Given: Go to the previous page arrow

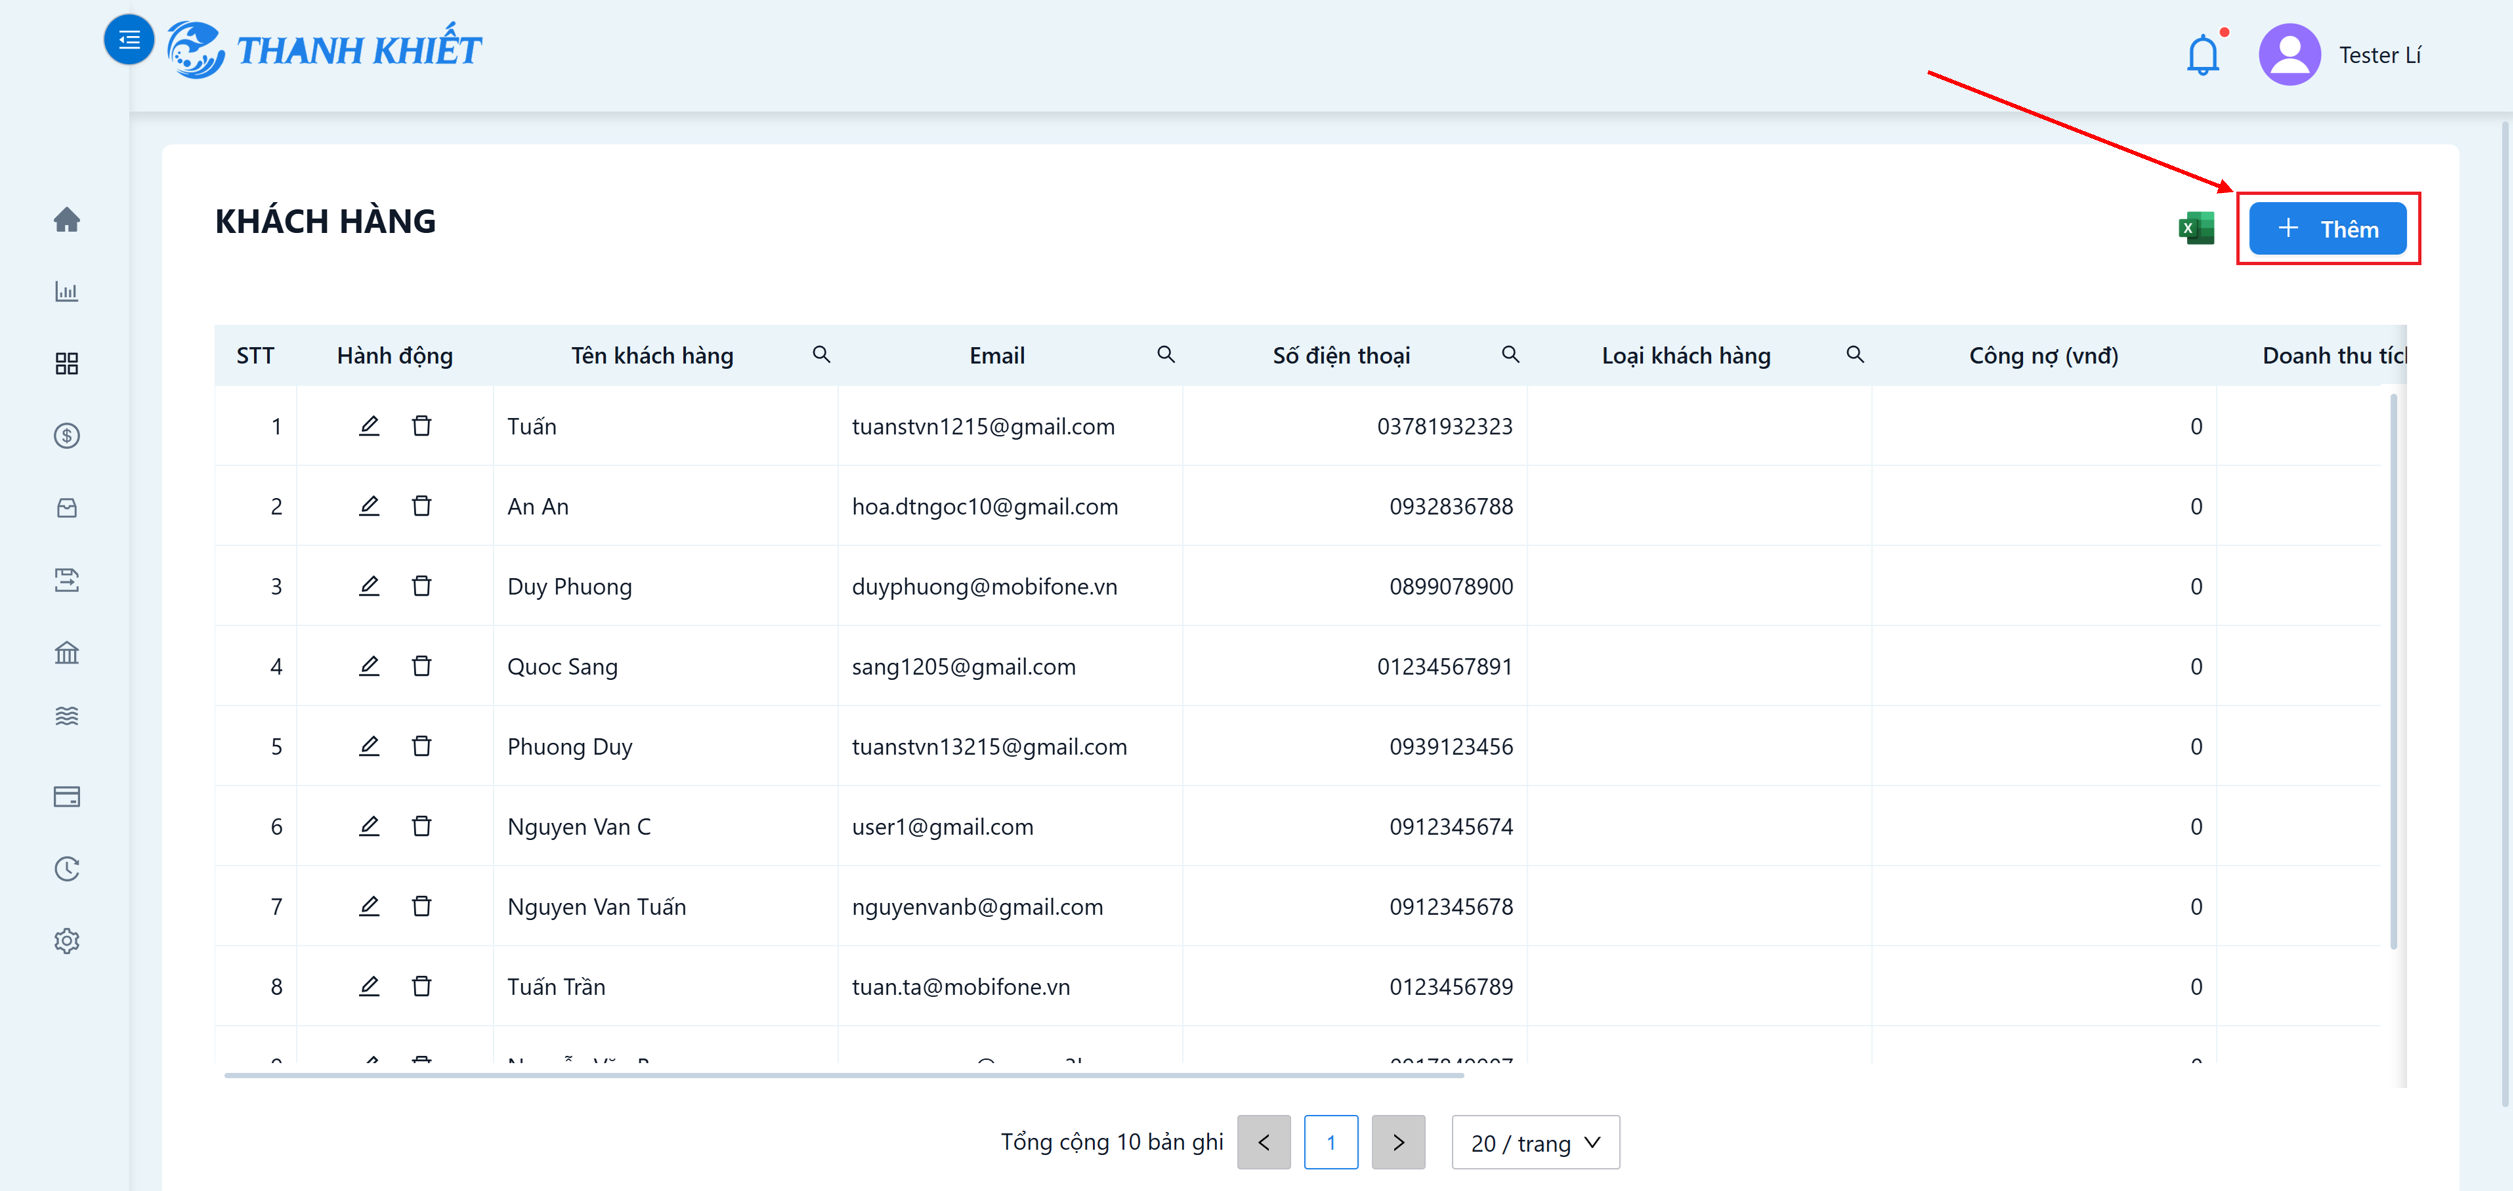Looking at the screenshot, I should pos(1264,1142).
